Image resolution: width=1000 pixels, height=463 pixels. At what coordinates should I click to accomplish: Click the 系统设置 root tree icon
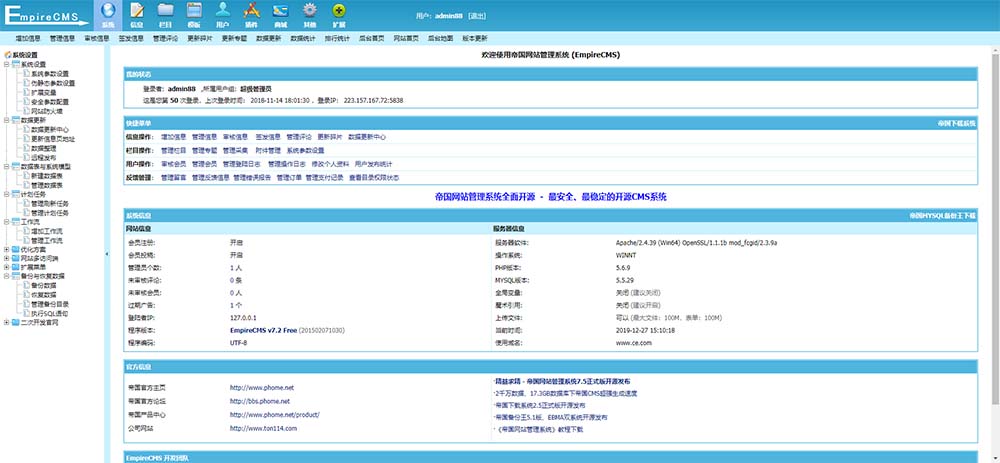(x=8, y=55)
